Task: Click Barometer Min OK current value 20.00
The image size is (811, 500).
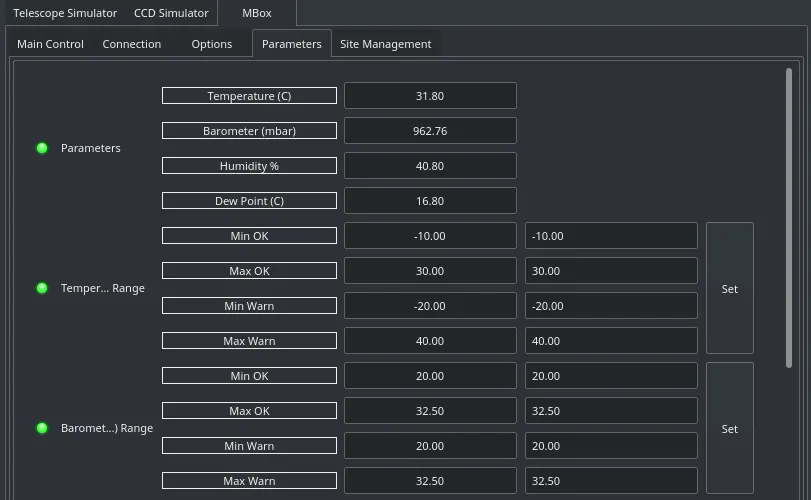Action: 430,376
